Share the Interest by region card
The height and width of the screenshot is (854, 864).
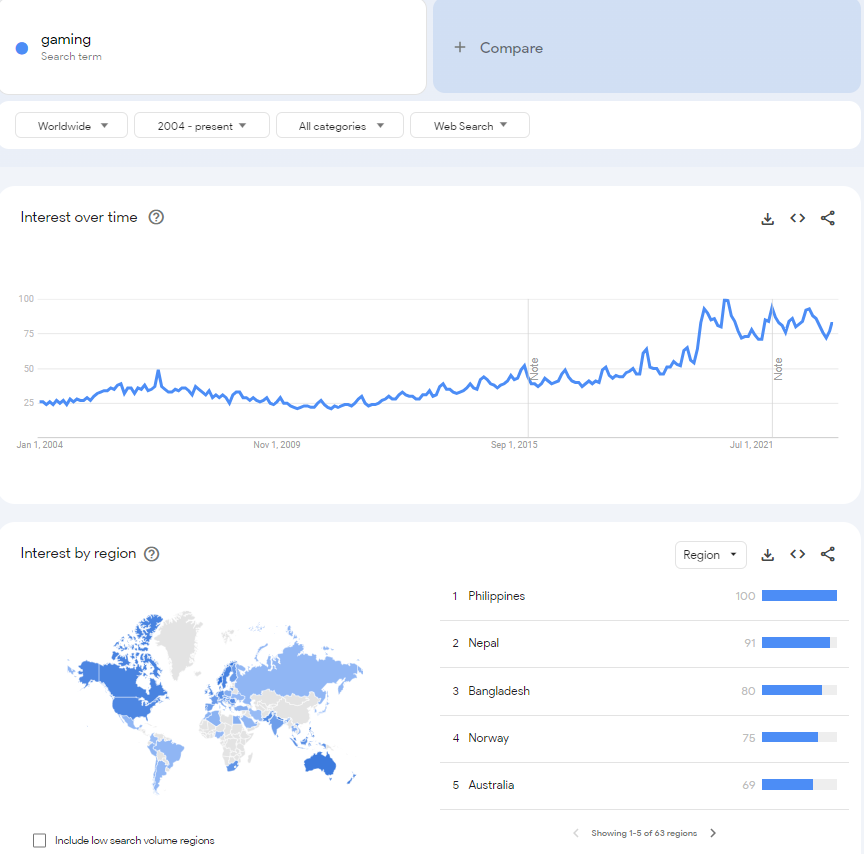(x=827, y=554)
